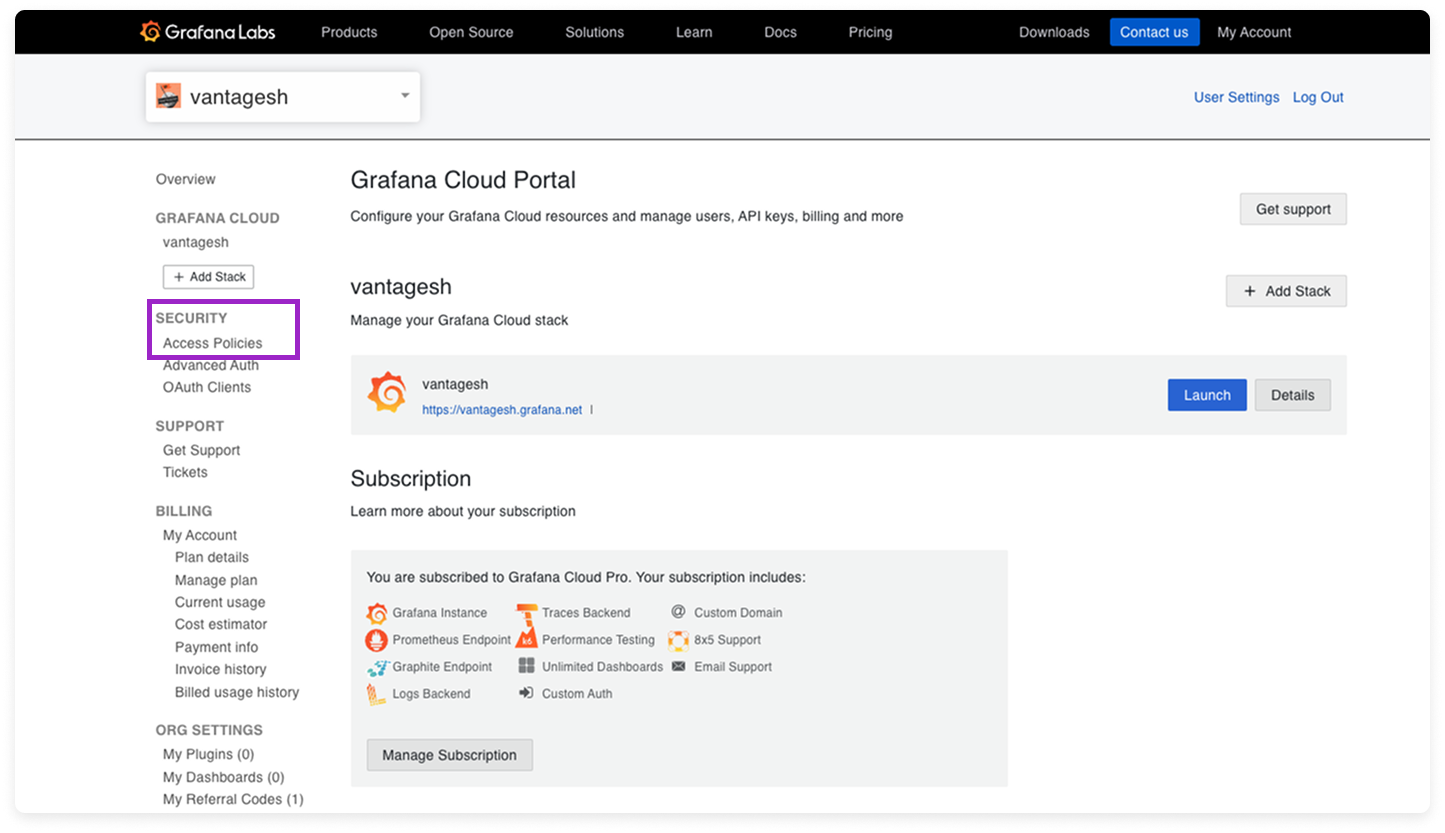Open the vantagesh.grafana.net URL link
This screenshot has width=1445, height=833.
pyautogui.click(x=502, y=410)
